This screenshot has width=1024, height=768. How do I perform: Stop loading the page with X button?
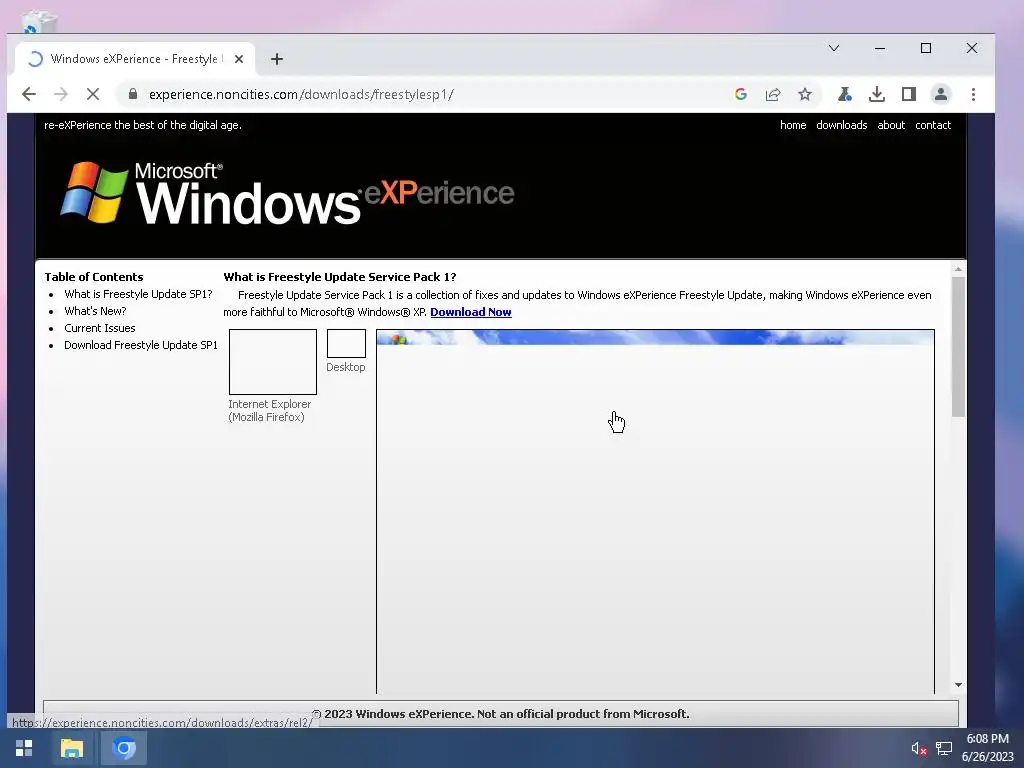pos(93,94)
